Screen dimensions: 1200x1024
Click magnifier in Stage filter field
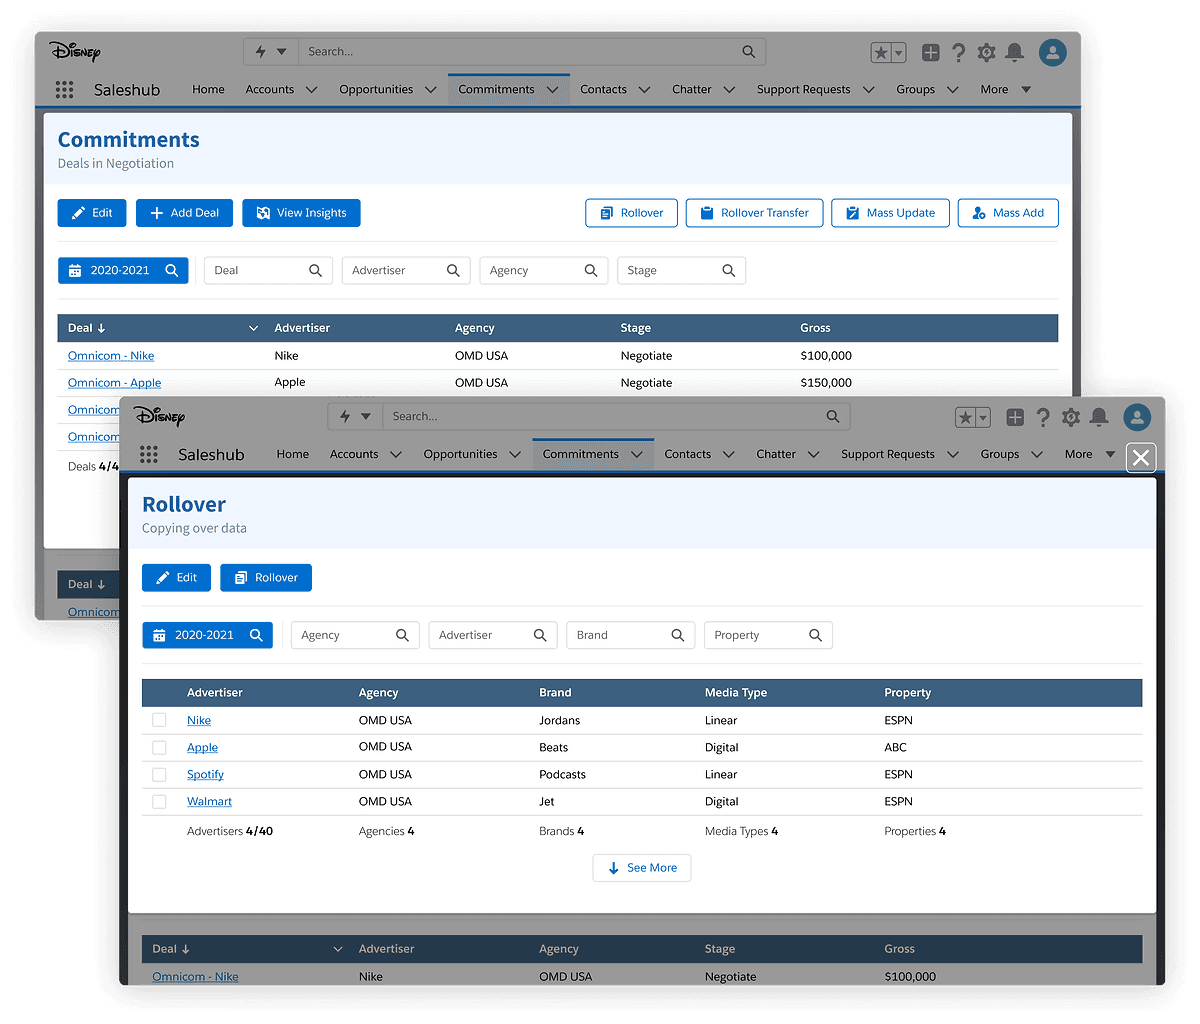click(x=729, y=270)
